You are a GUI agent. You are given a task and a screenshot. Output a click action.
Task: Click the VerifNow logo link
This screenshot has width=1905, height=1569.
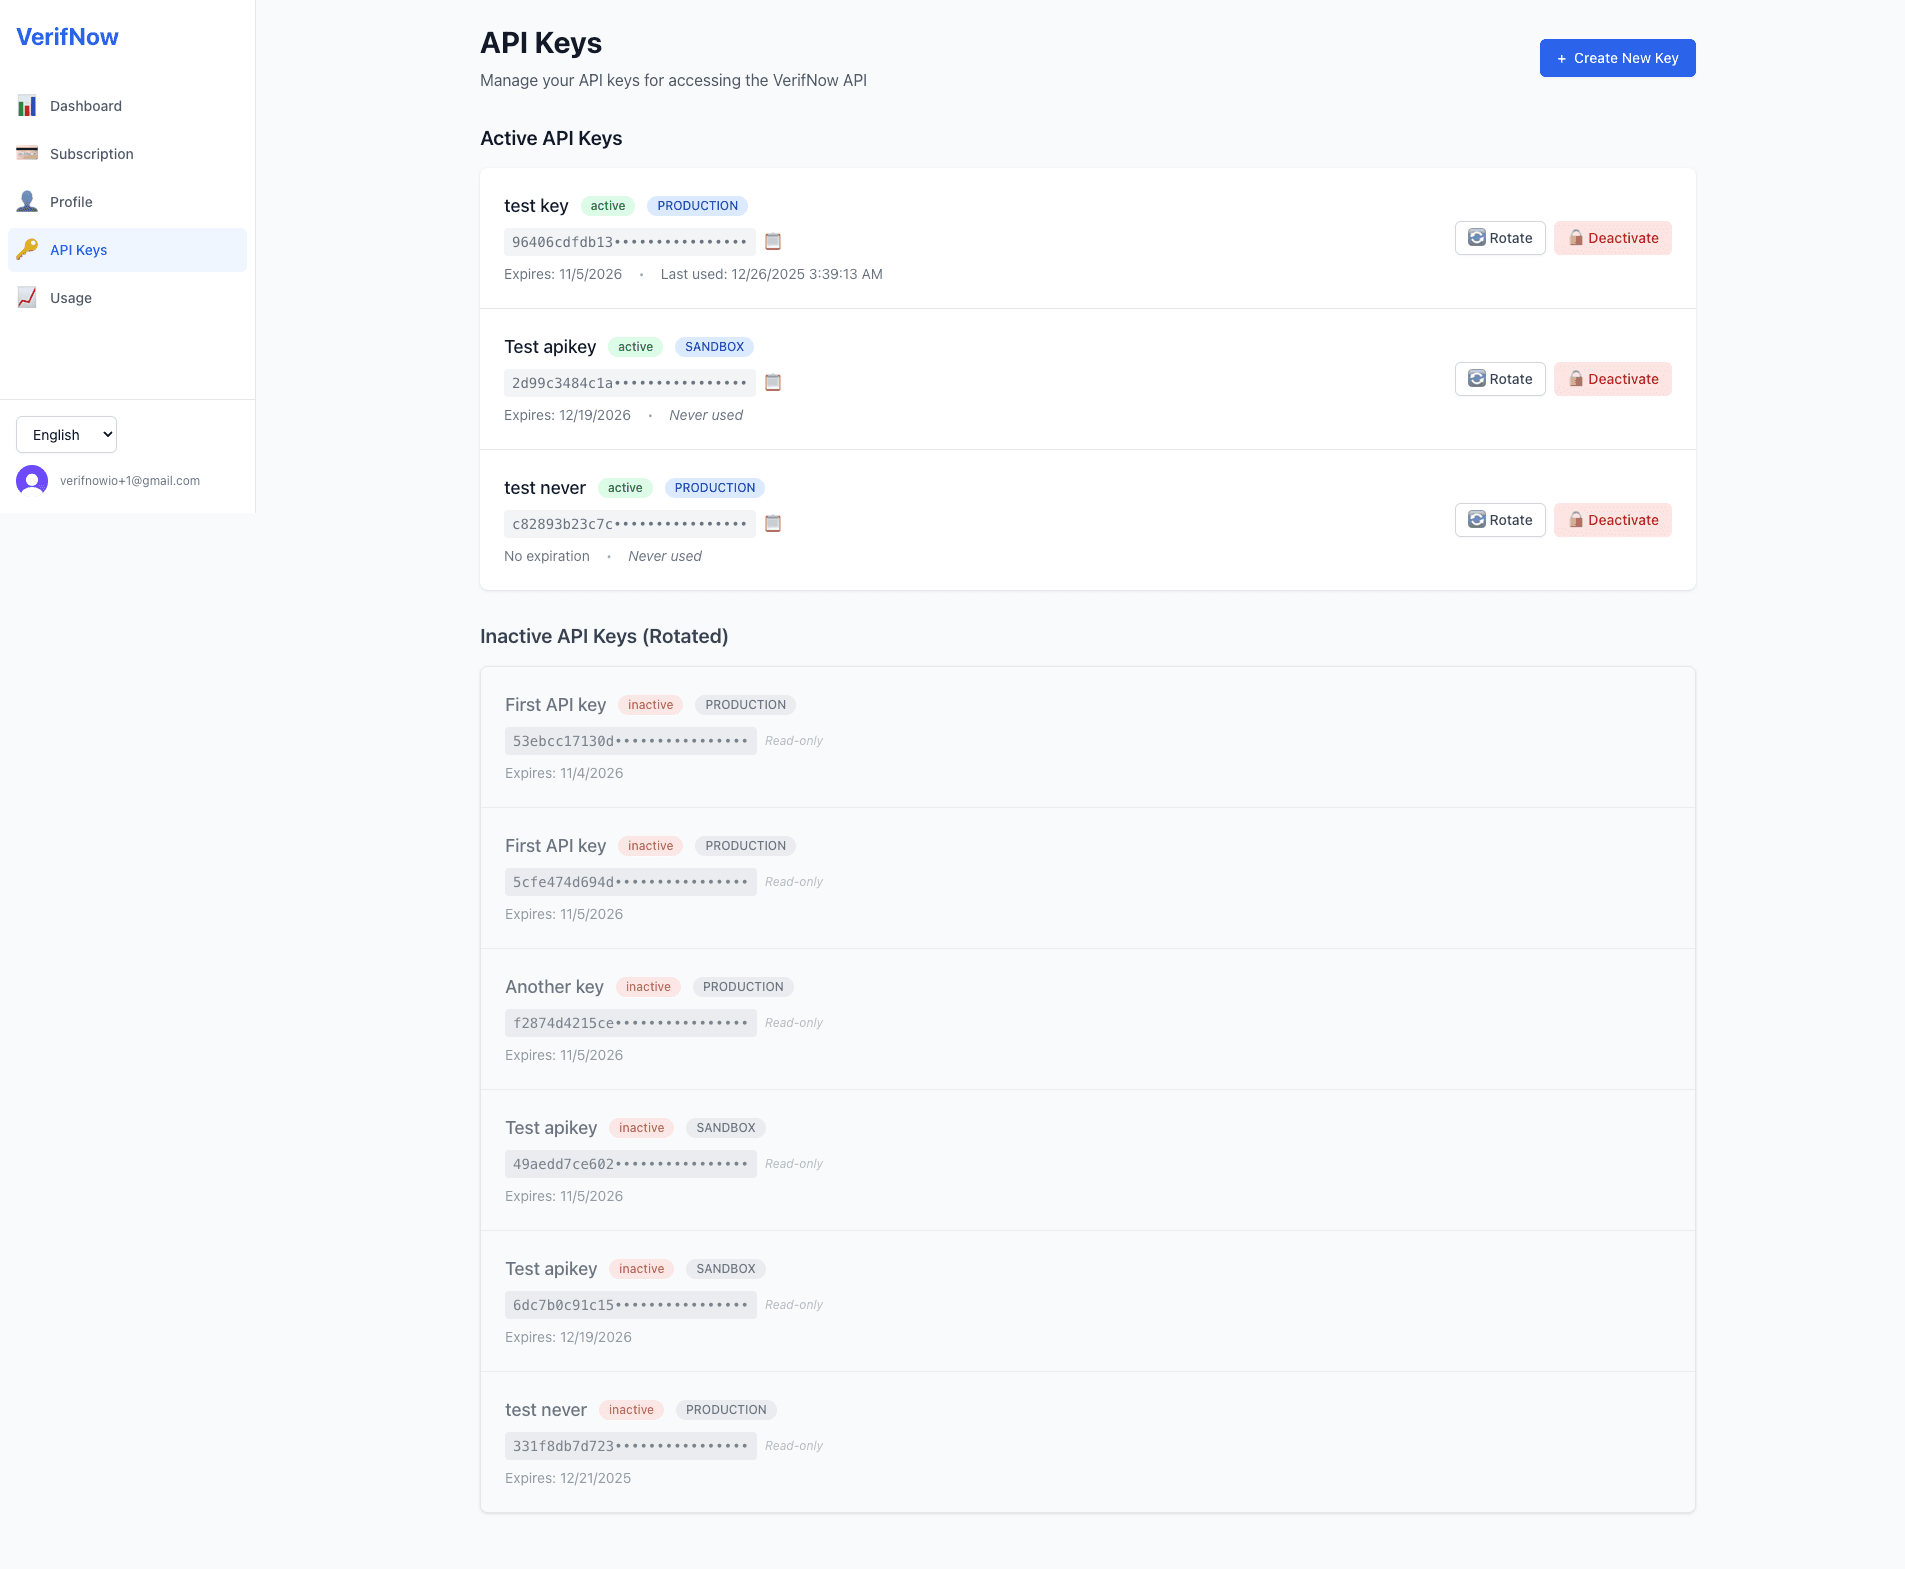point(66,37)
